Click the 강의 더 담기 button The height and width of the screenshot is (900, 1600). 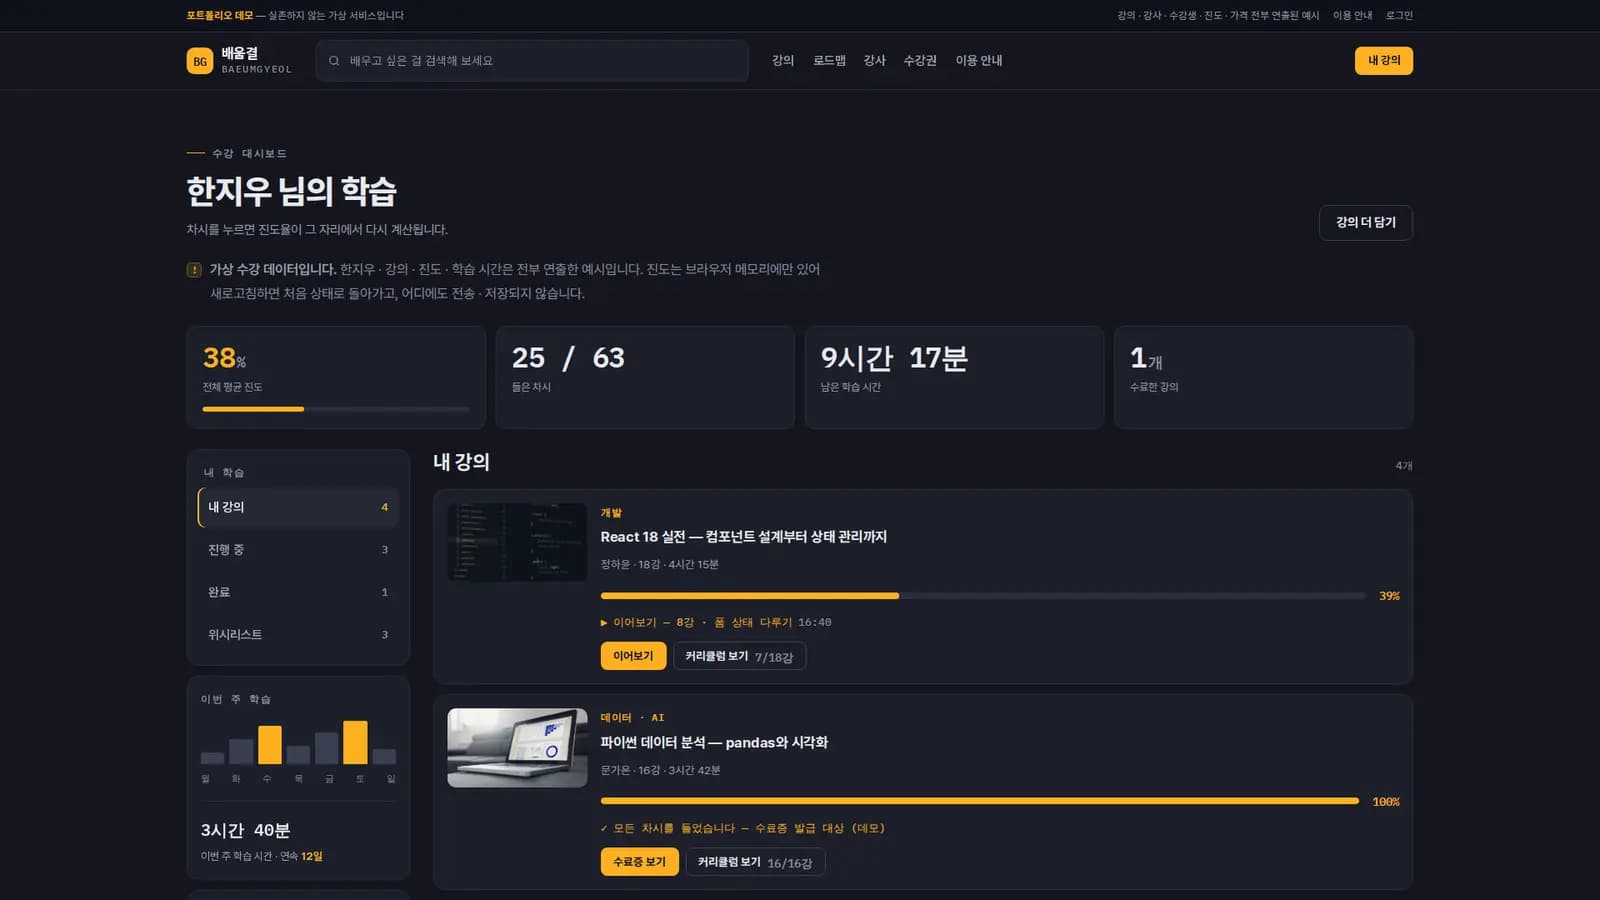pyautogui.click(x=1366, y=222)
